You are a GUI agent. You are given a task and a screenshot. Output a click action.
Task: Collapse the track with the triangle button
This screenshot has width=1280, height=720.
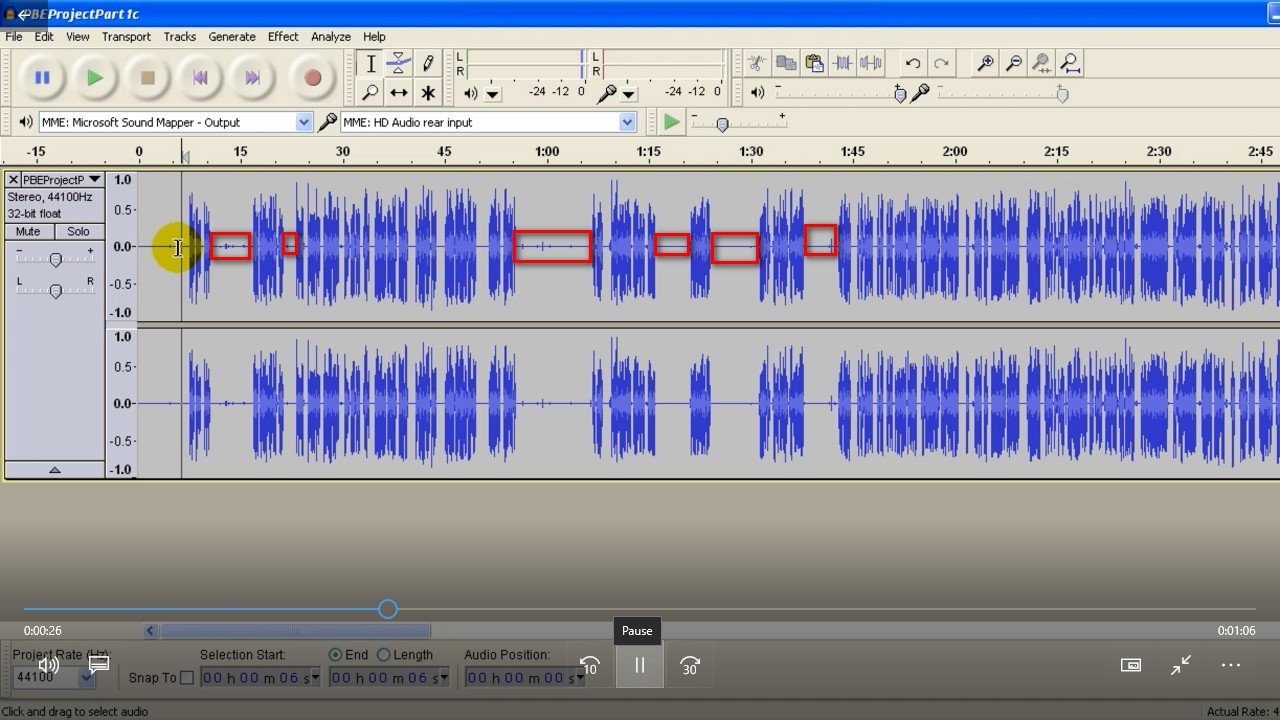point(55,469)
